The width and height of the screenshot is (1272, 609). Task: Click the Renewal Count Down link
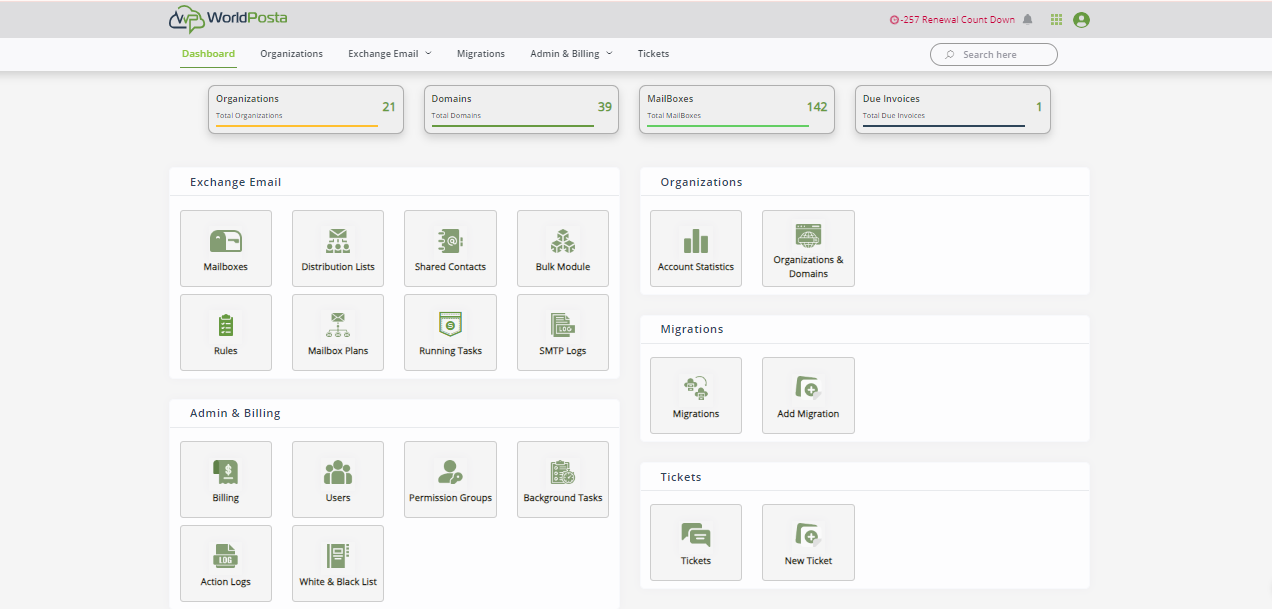[952, 20]
